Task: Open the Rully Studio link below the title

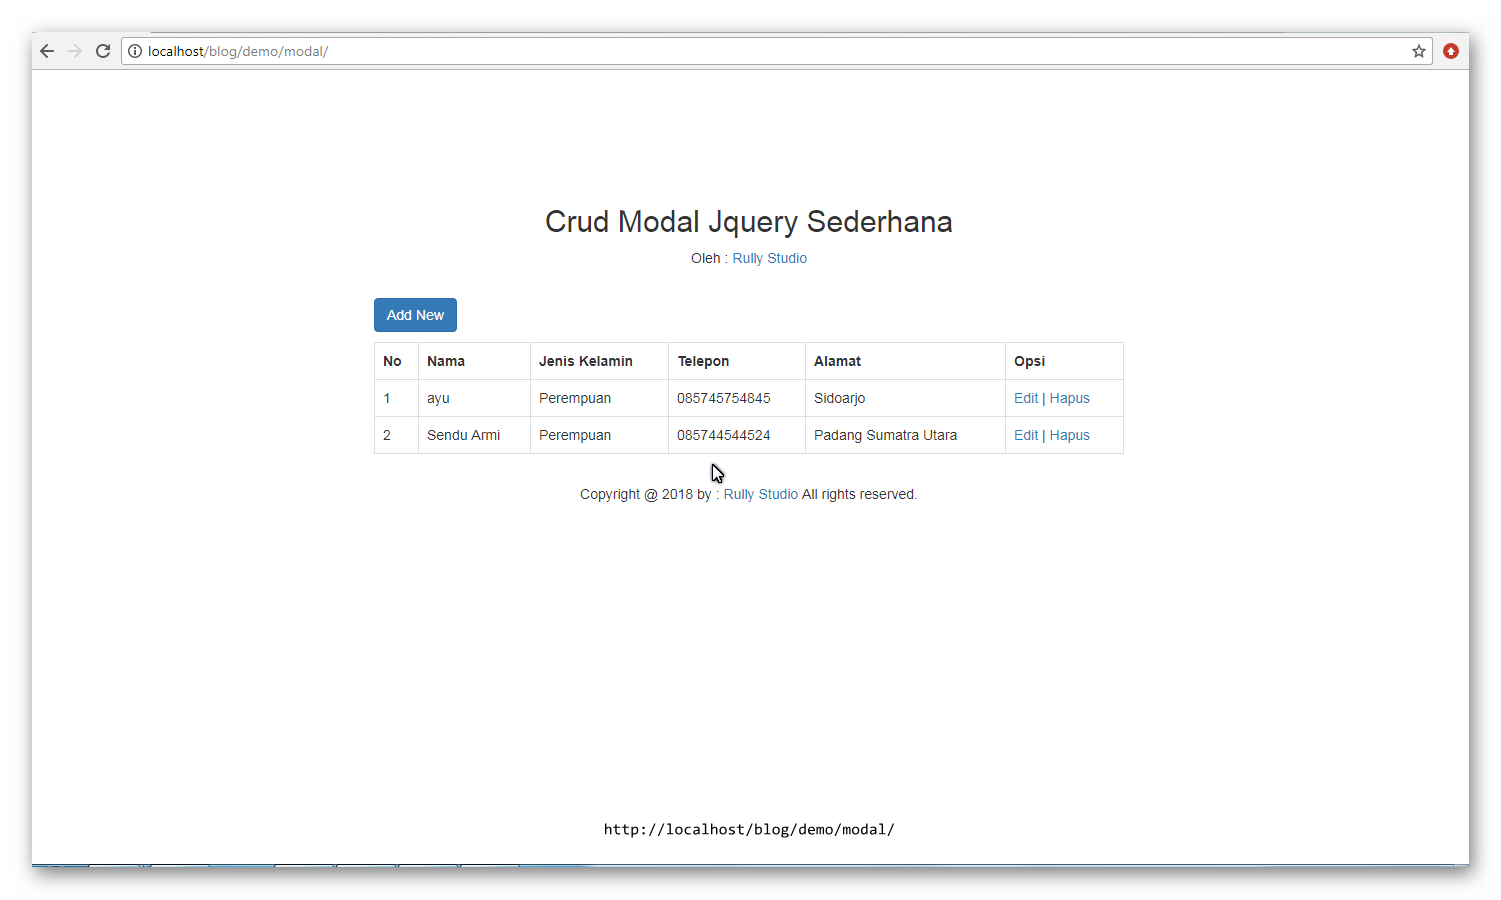Action: (769, 258)
